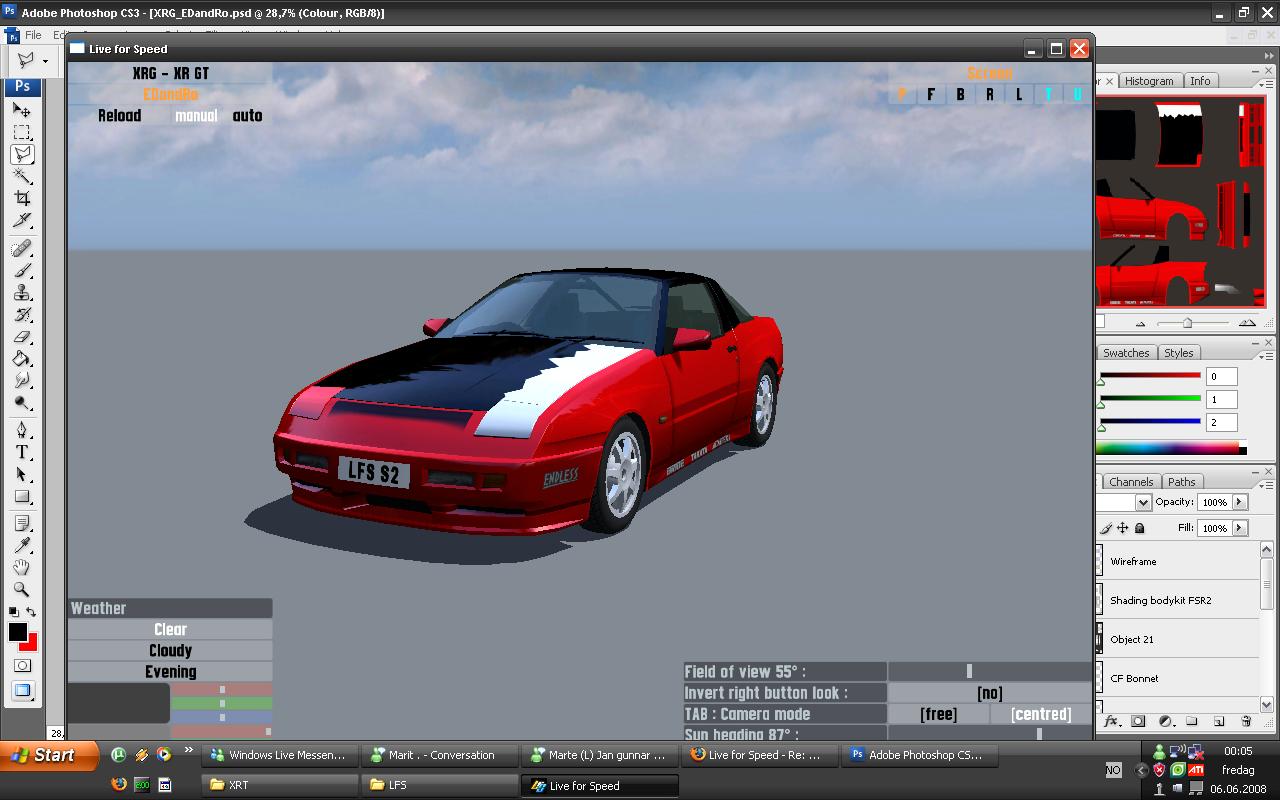This screenshot has width=1280, height=800.
Task: Open the Swatches panel options menu
Action: (x=1266, y=355)
